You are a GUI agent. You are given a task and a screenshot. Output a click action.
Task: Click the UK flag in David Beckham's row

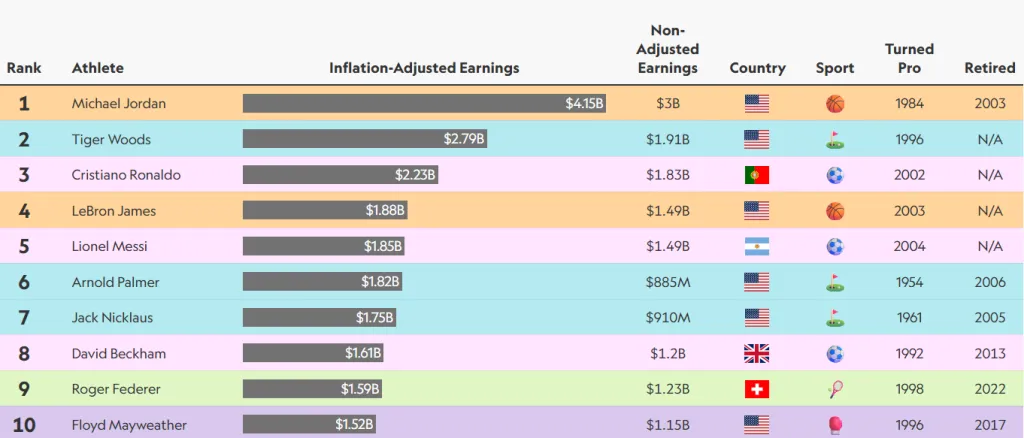[x=757, y=353]
